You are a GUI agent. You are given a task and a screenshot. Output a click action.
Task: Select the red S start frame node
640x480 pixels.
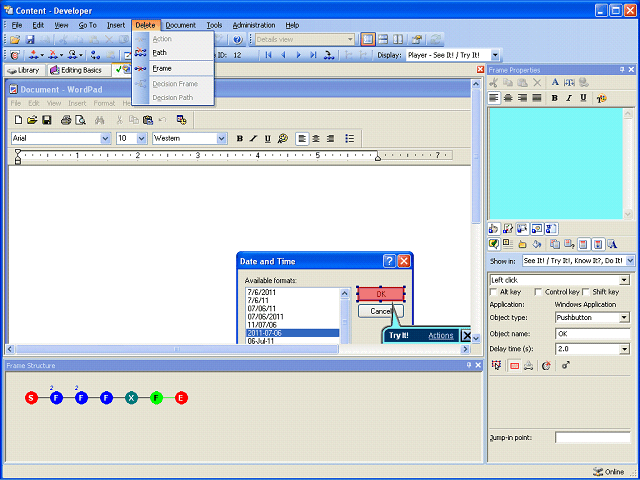click(31, 398)
